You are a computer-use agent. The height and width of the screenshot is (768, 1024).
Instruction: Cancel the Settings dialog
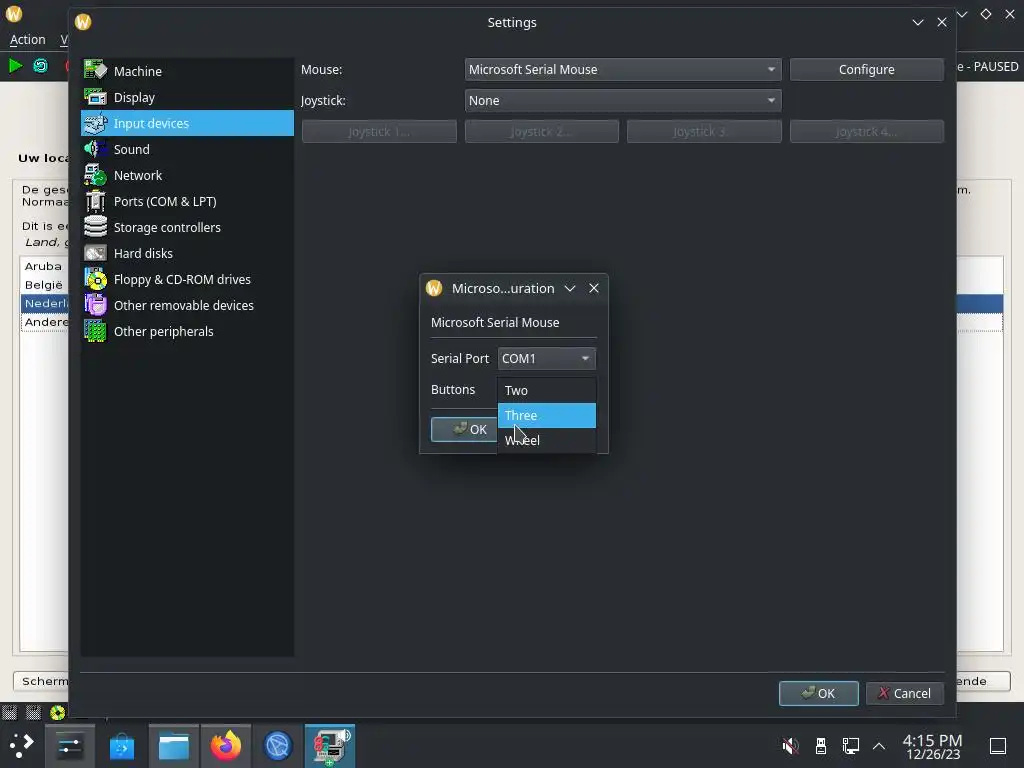click(x=904, y=694)
